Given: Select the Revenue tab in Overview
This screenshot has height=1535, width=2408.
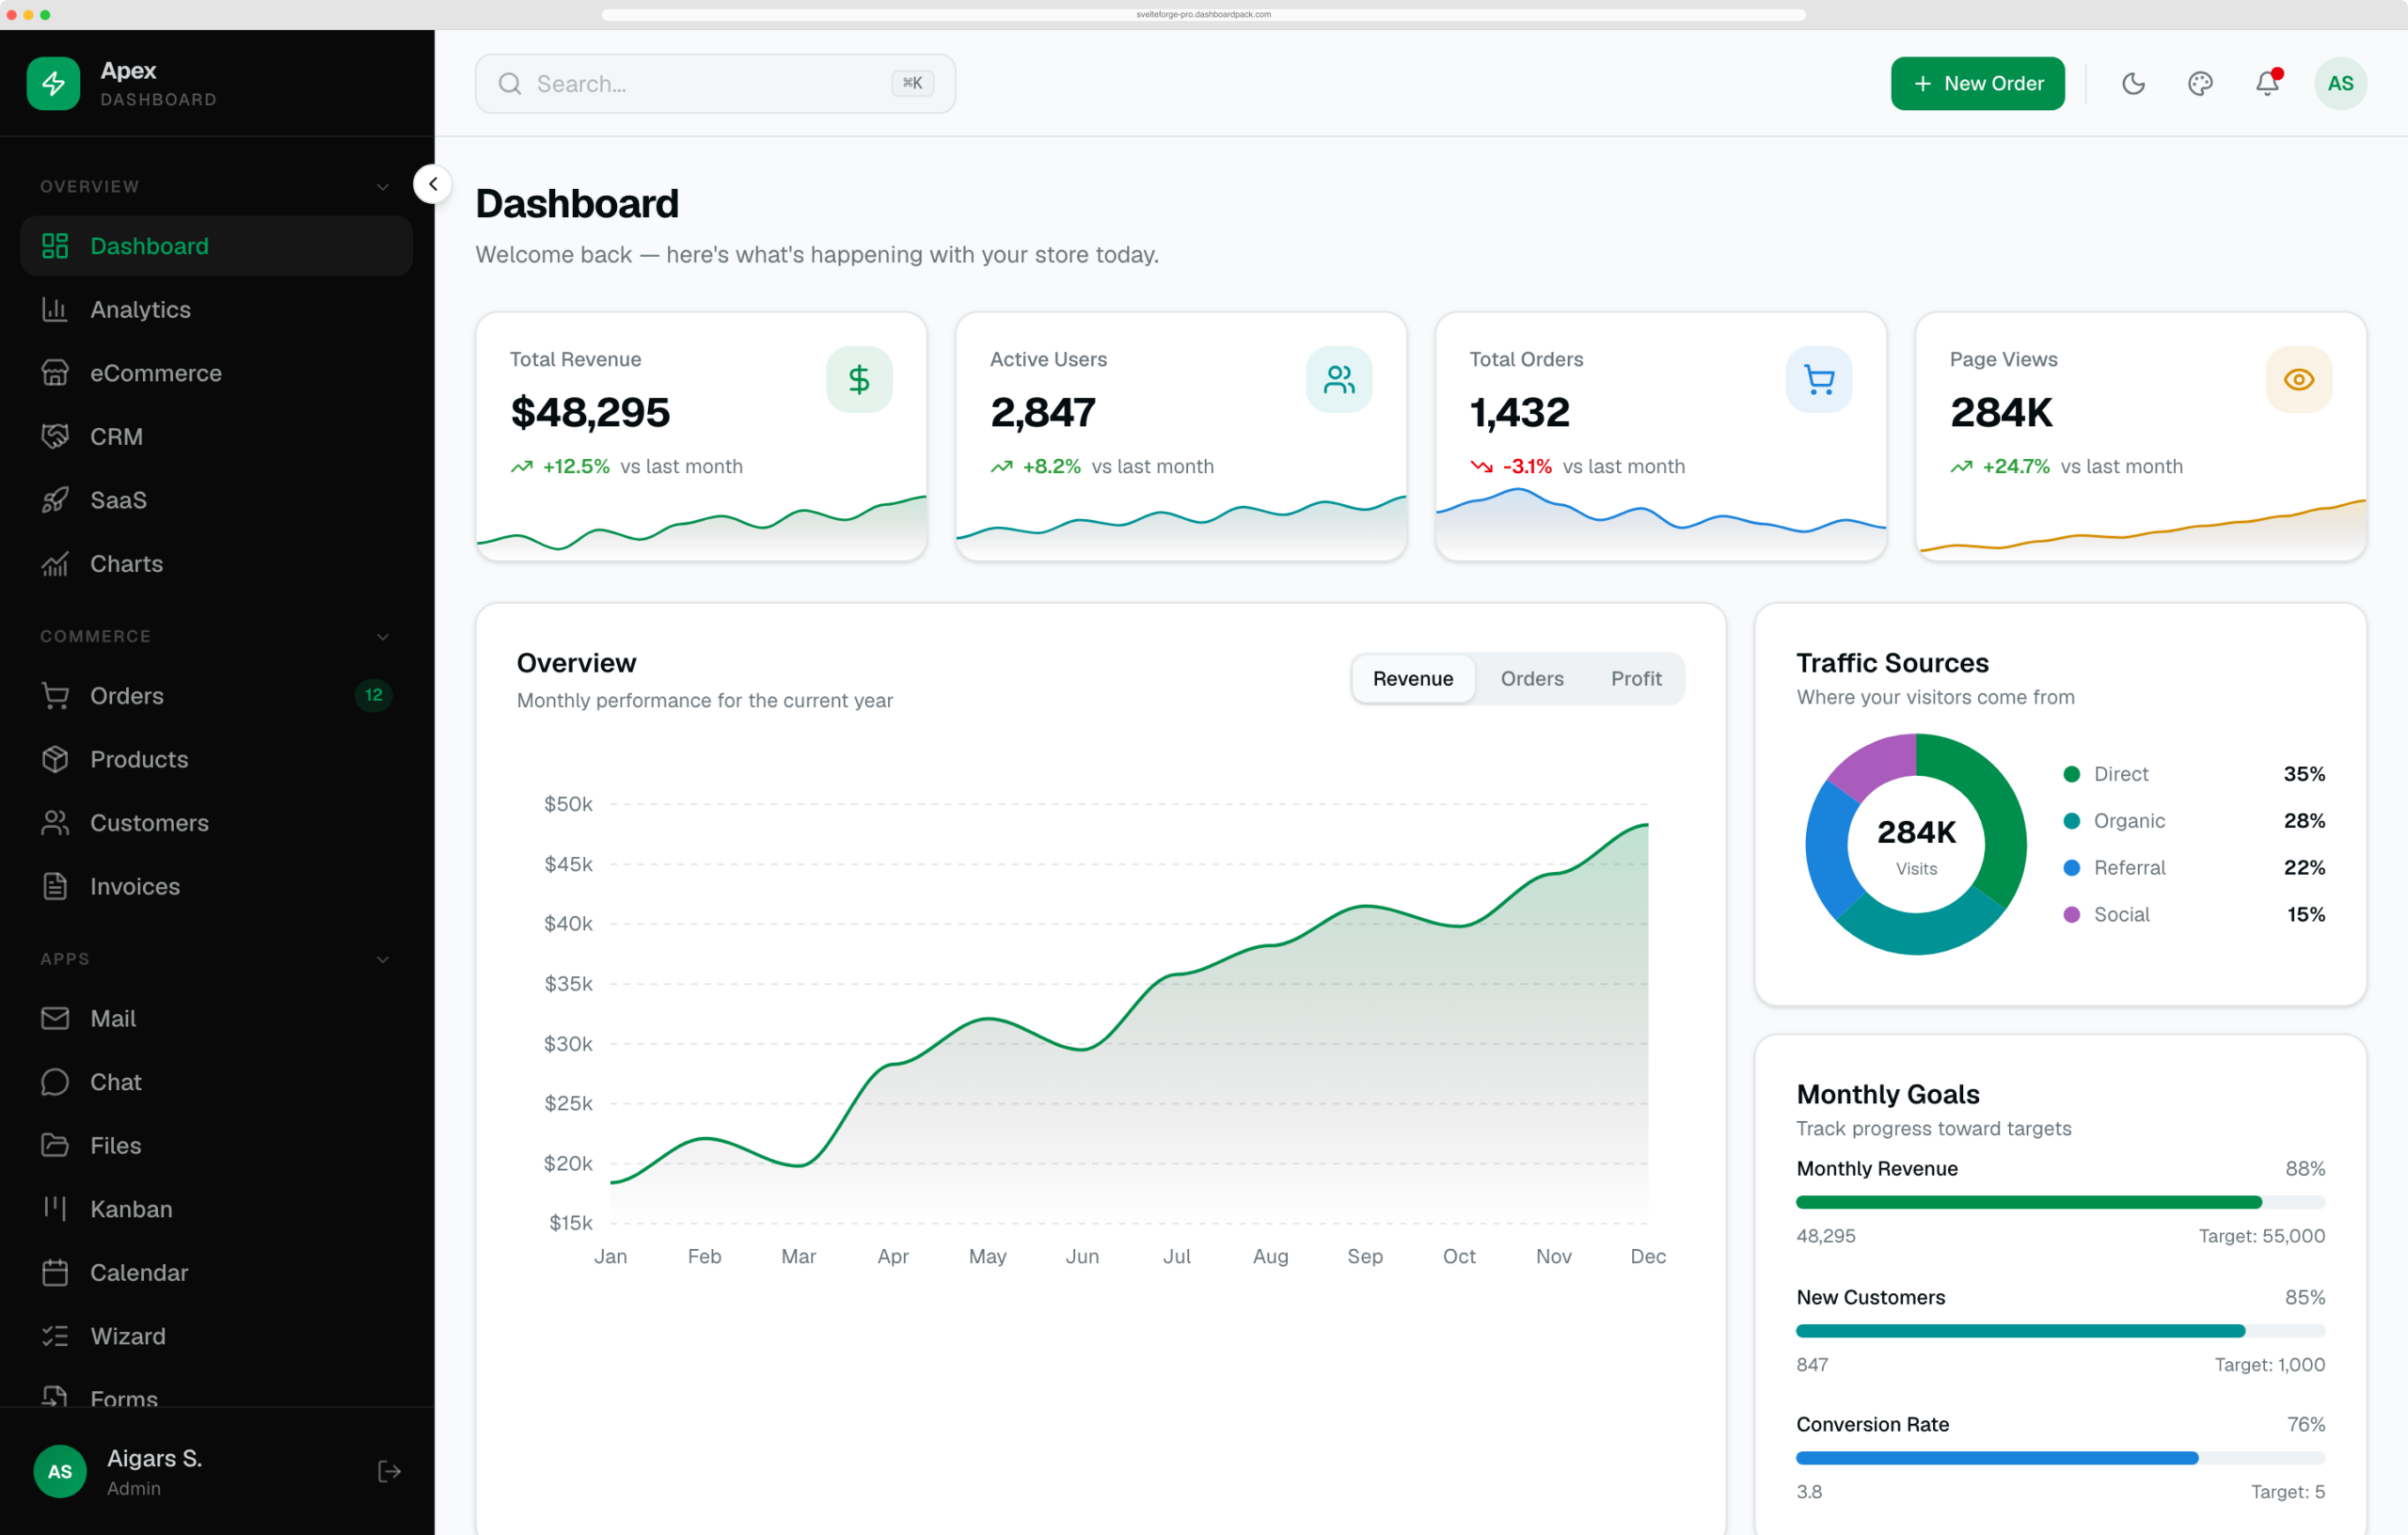Looking at the screenshot, I should click(x=1412, y=679).
